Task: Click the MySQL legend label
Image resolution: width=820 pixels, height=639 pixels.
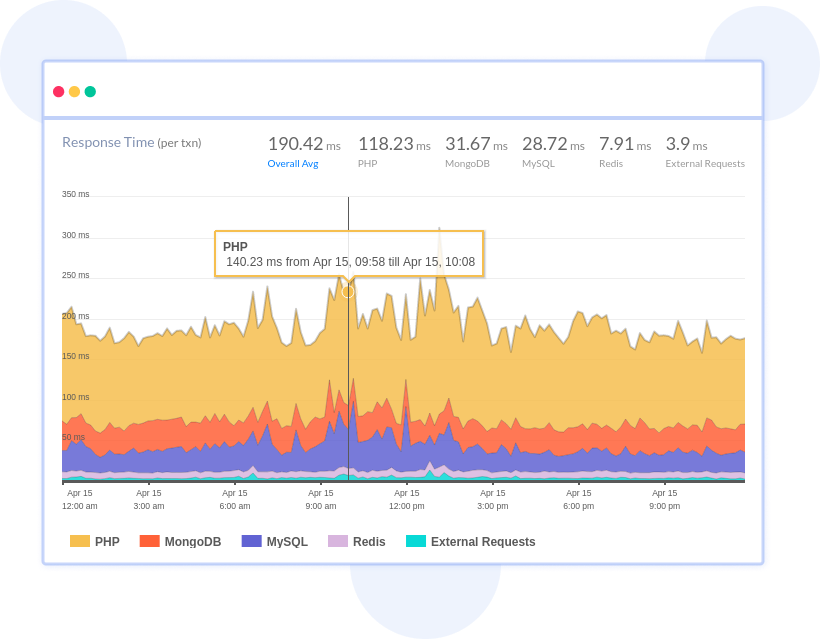Action: click(287, 542)
